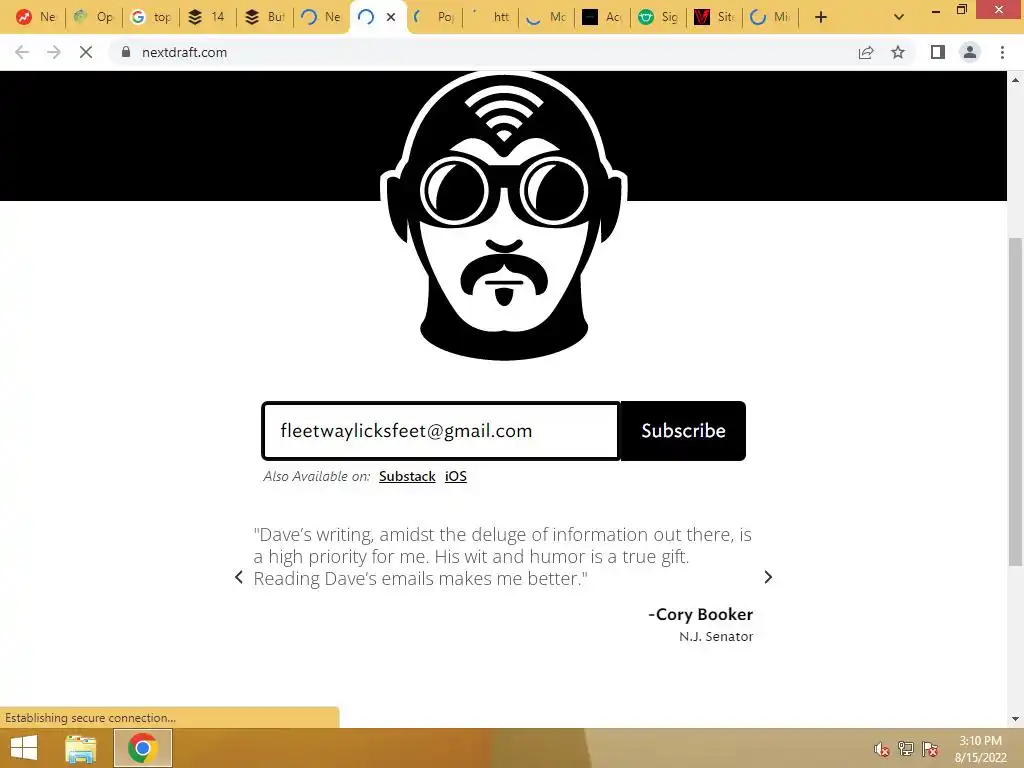Switch to the 'Op' tab
The width and height of the screenshot is (1024, 768).
tap(93, 17)
